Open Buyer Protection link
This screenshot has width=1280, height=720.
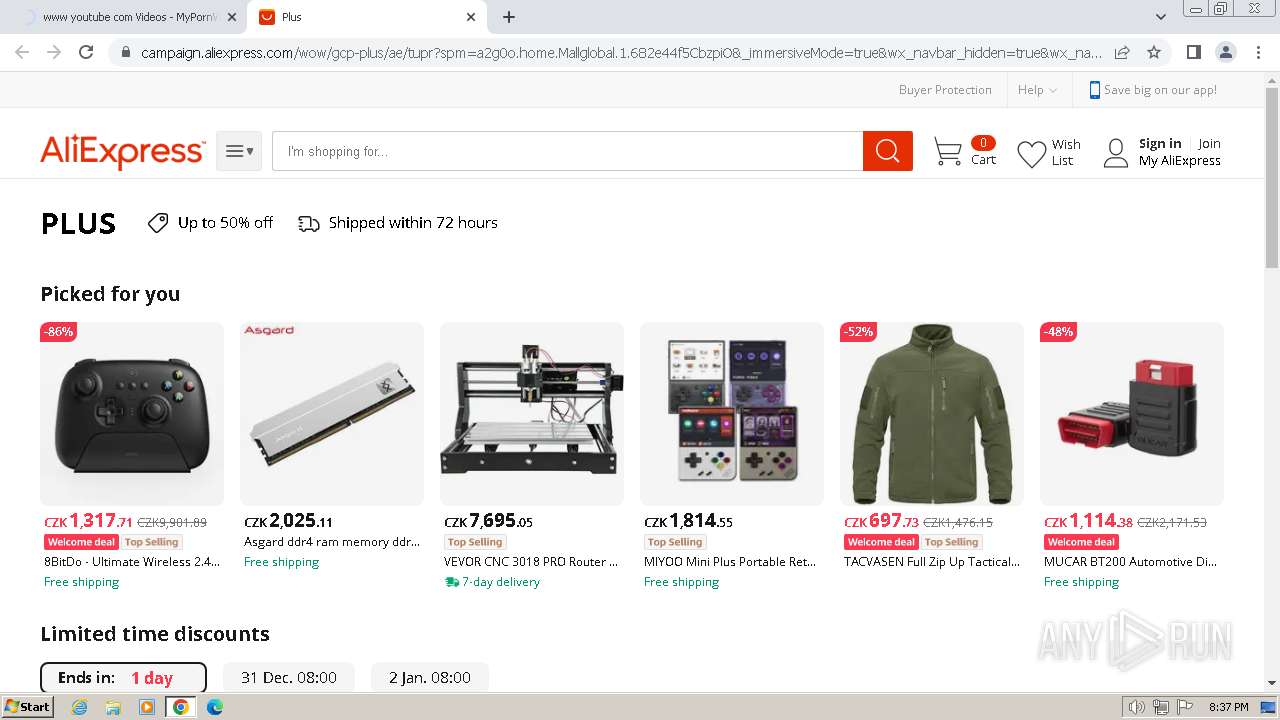point(945,90)
